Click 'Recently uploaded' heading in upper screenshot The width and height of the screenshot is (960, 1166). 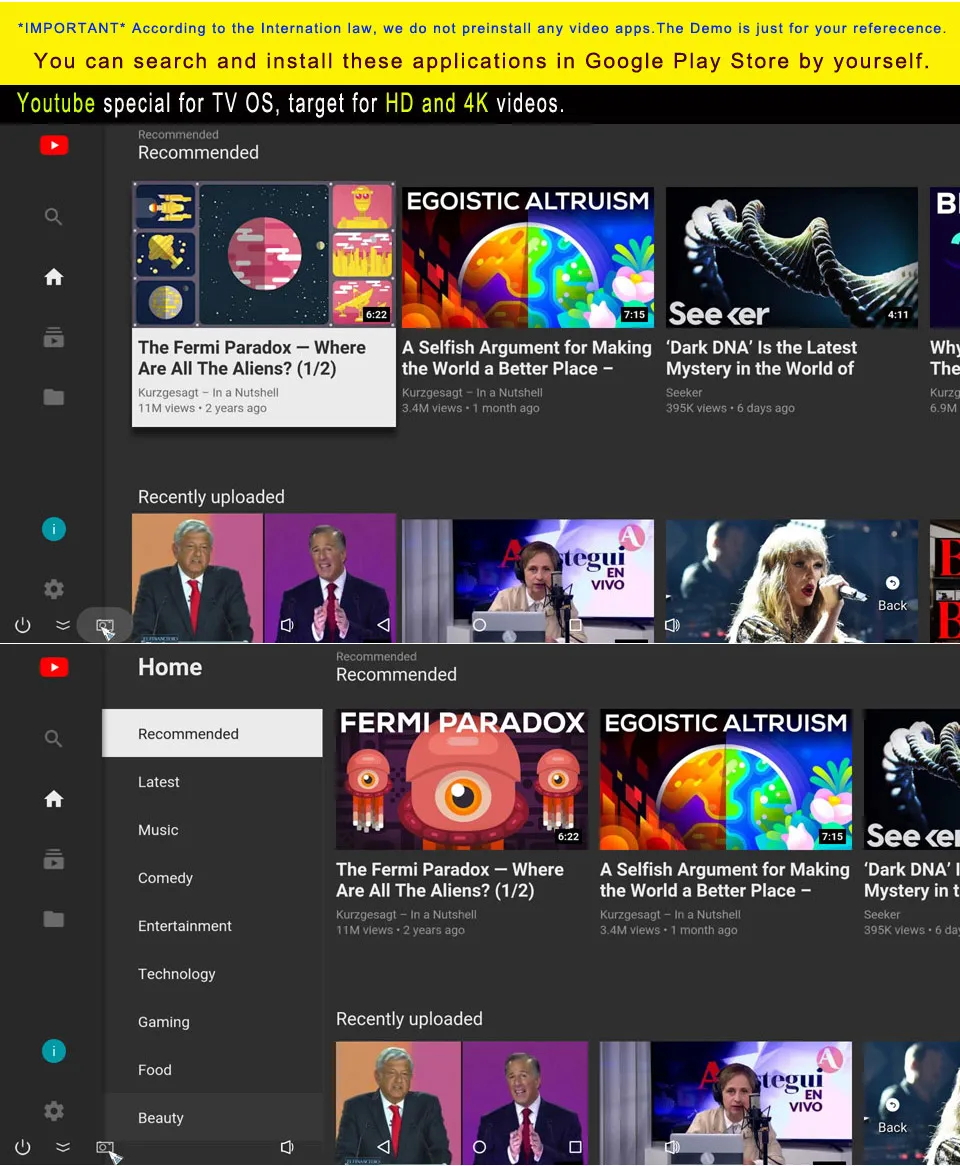point(211,497)
